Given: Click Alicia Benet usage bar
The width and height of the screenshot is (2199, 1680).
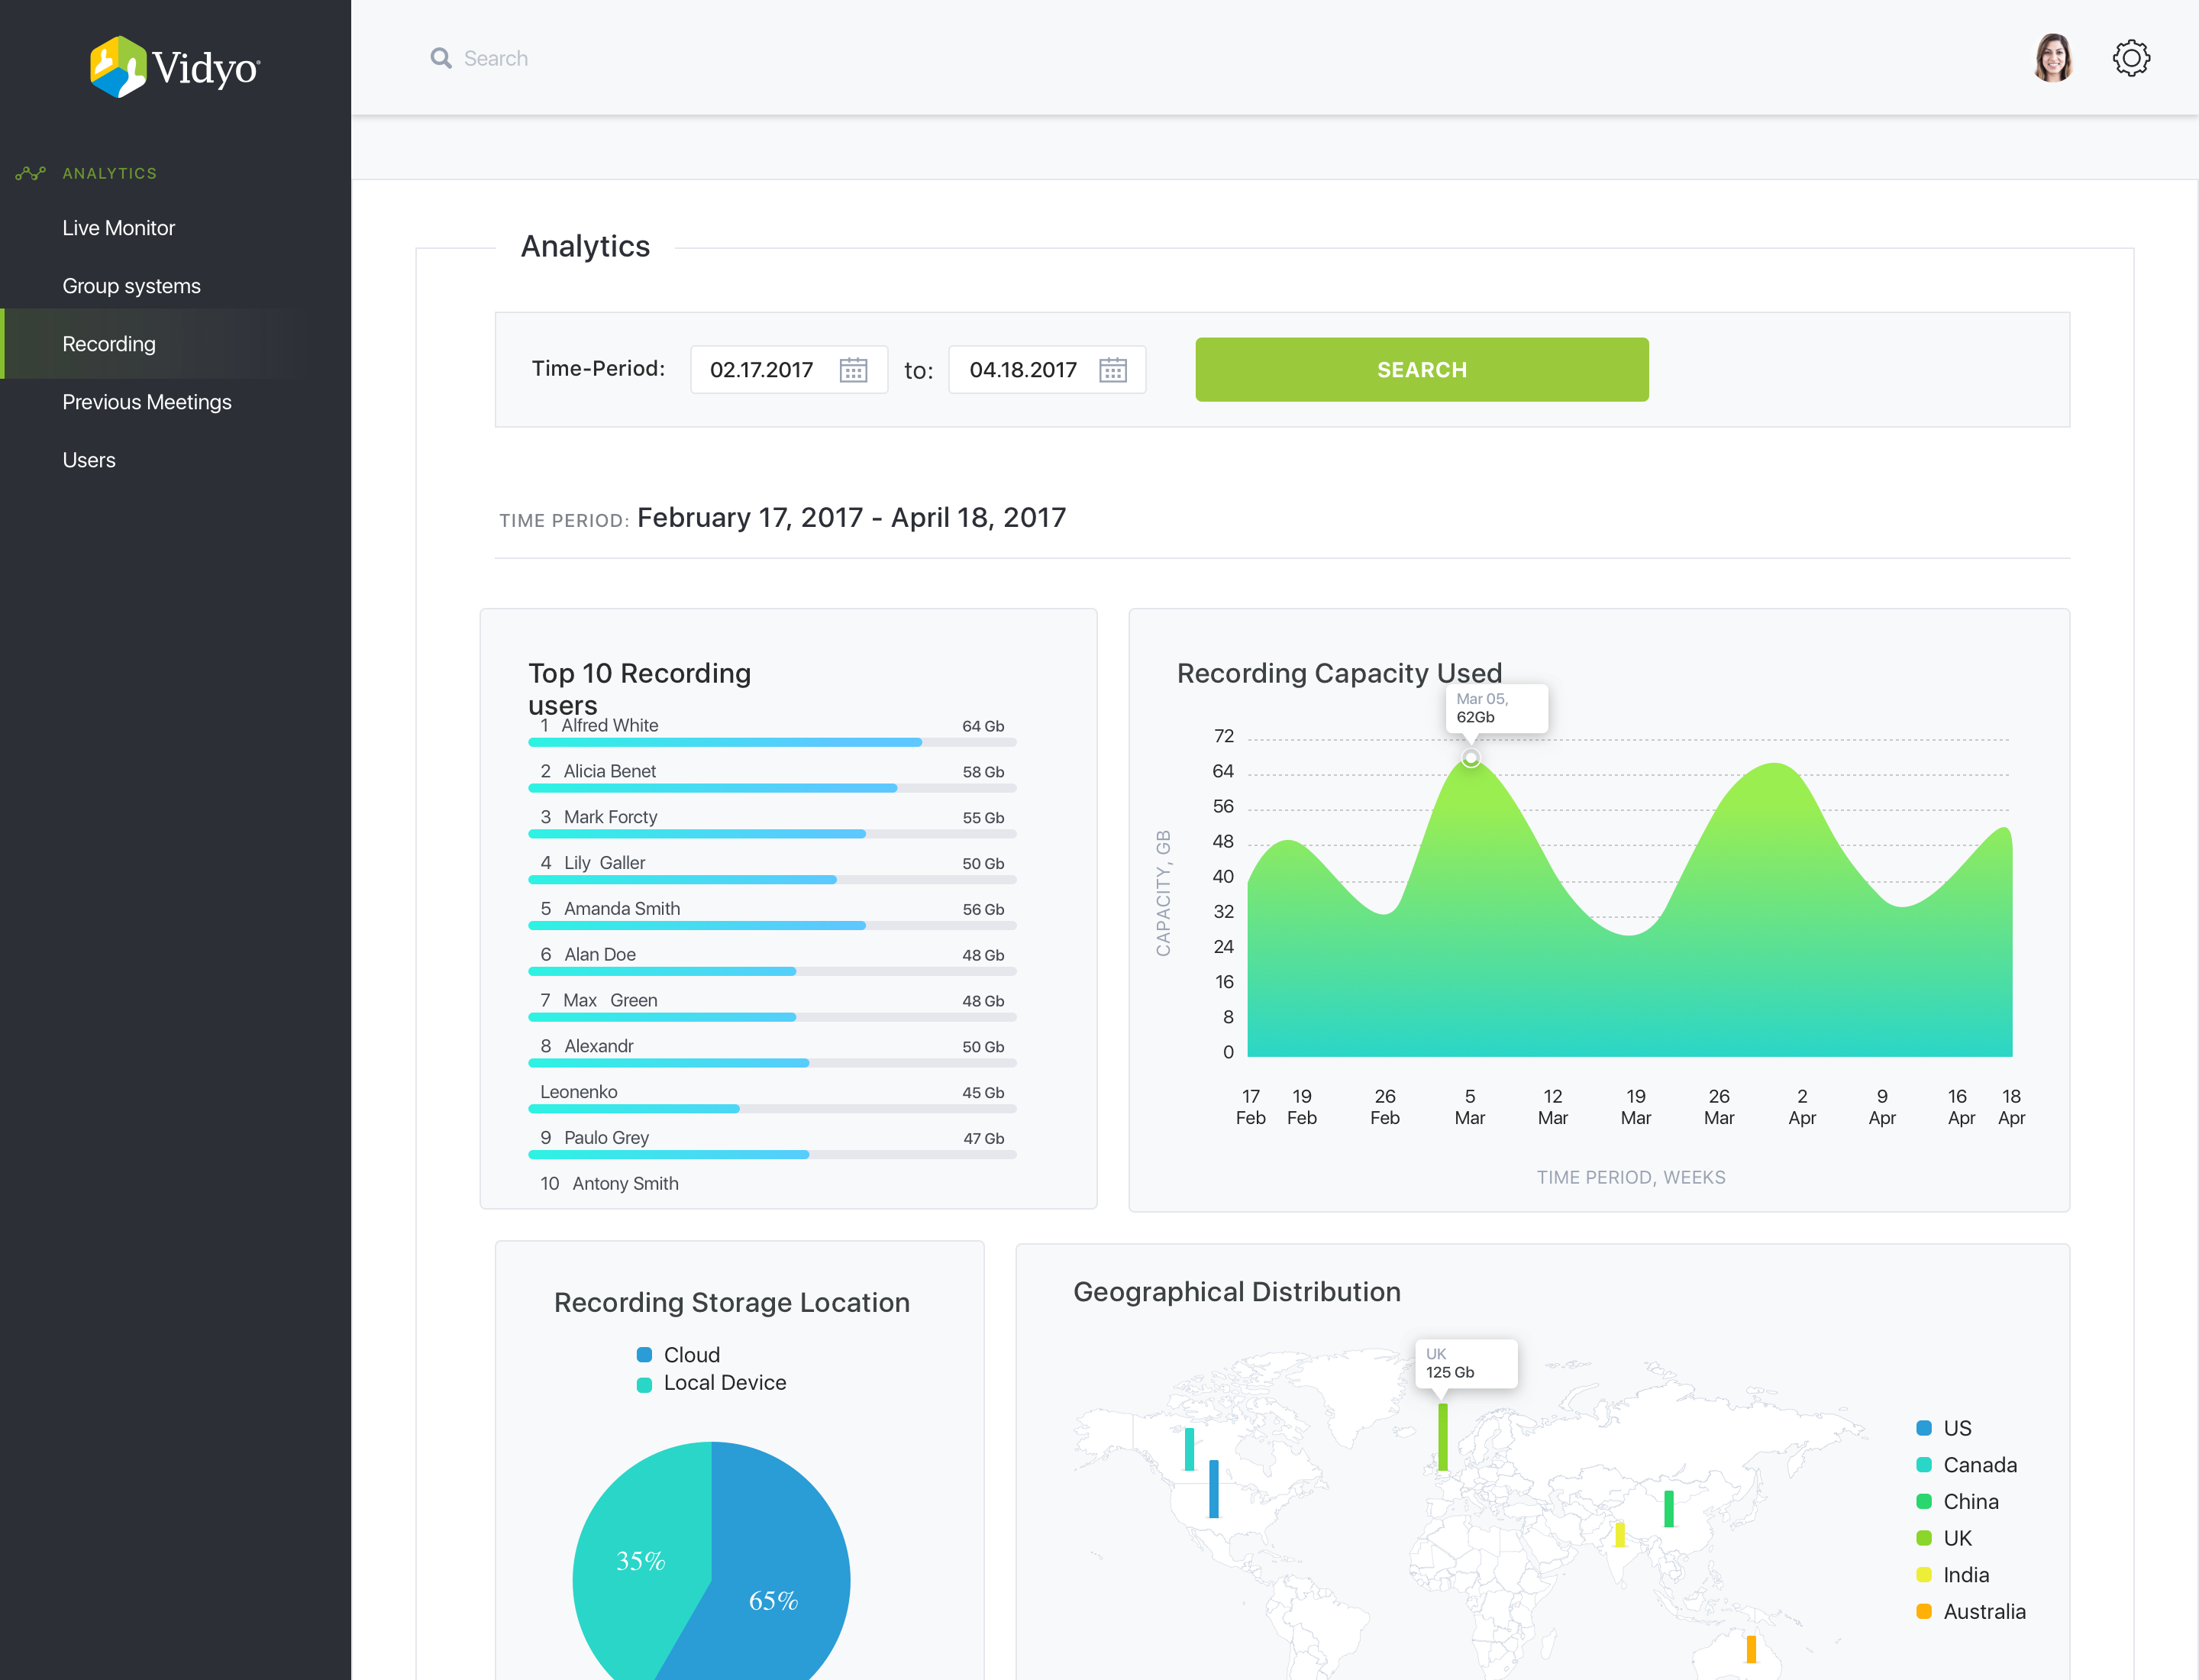Looking at the screenshot, I should (x=772, y=788).
